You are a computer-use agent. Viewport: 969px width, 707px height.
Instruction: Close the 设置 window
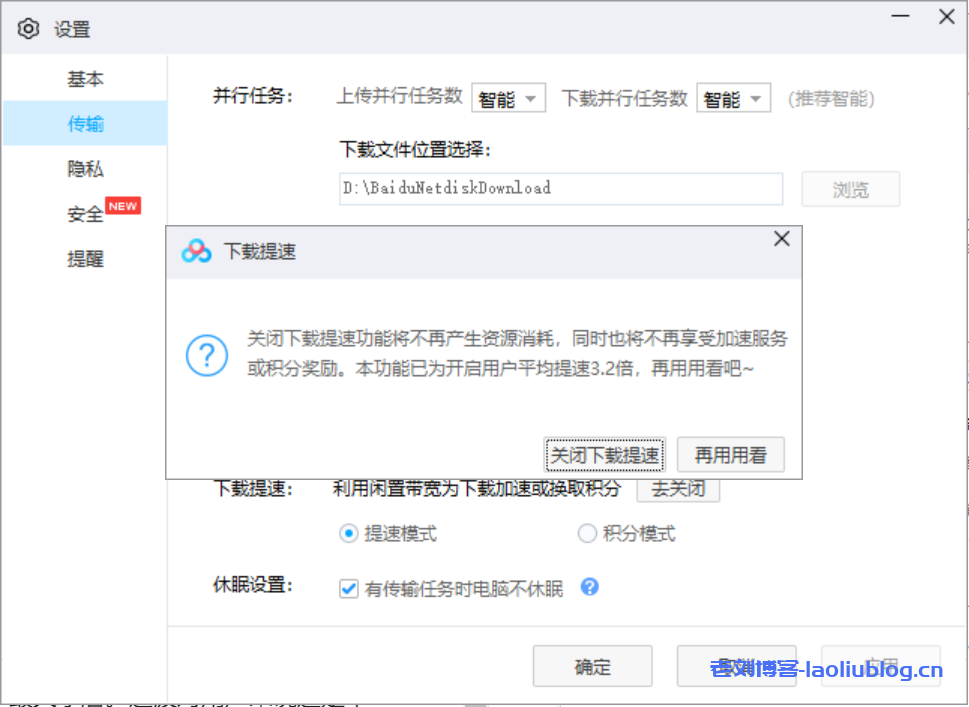[946, 17]
